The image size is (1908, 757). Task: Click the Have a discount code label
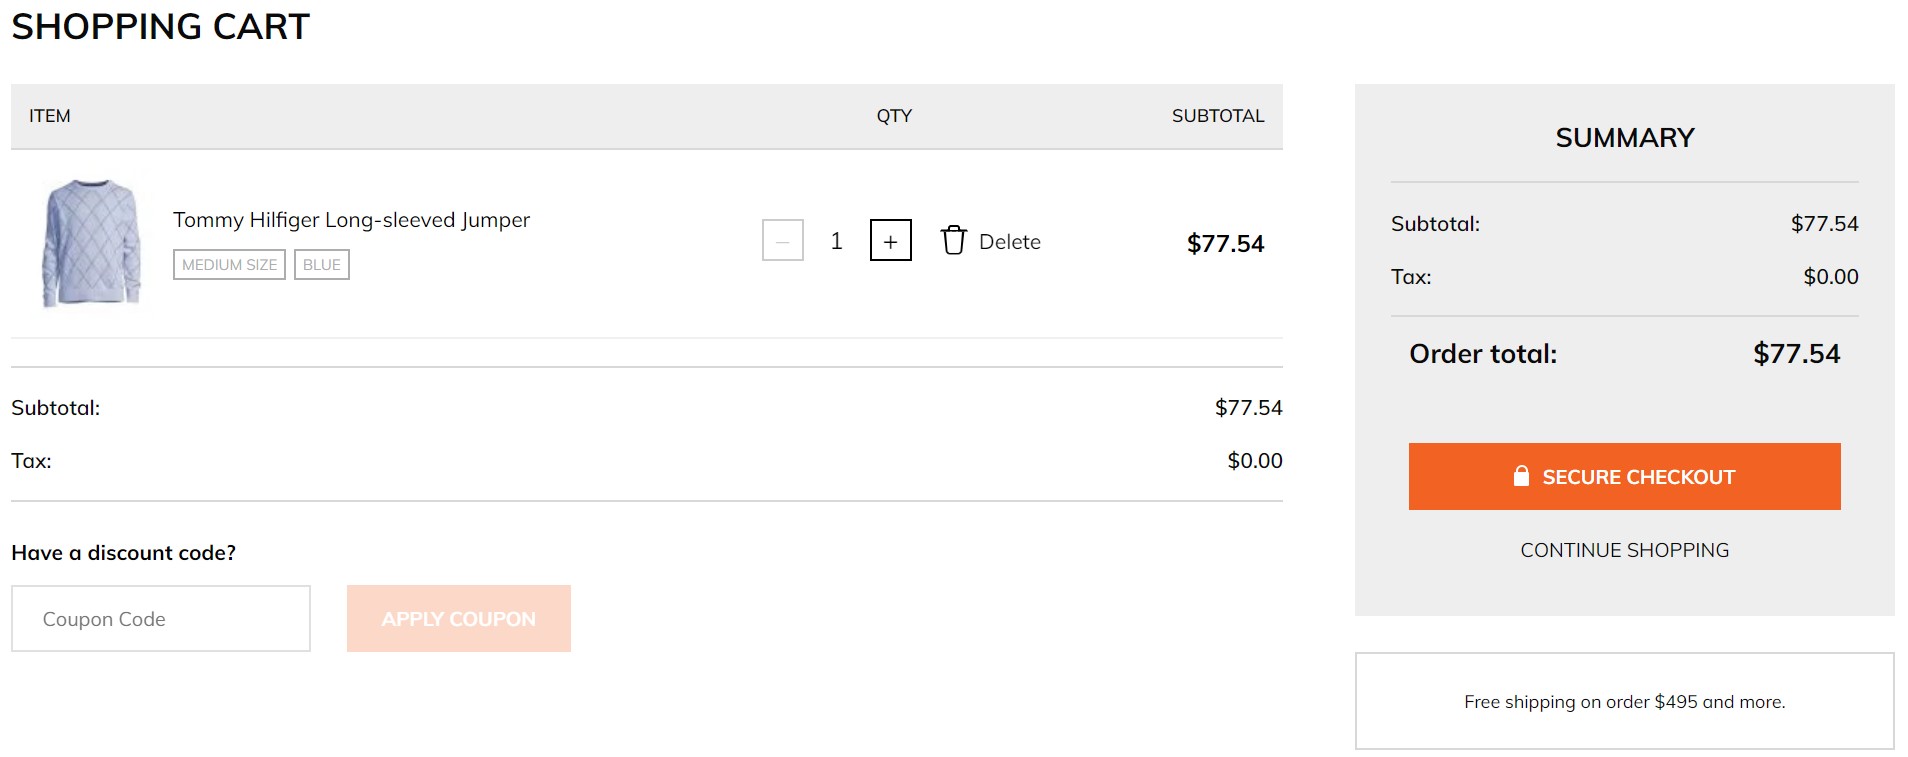tap(124, 553)
